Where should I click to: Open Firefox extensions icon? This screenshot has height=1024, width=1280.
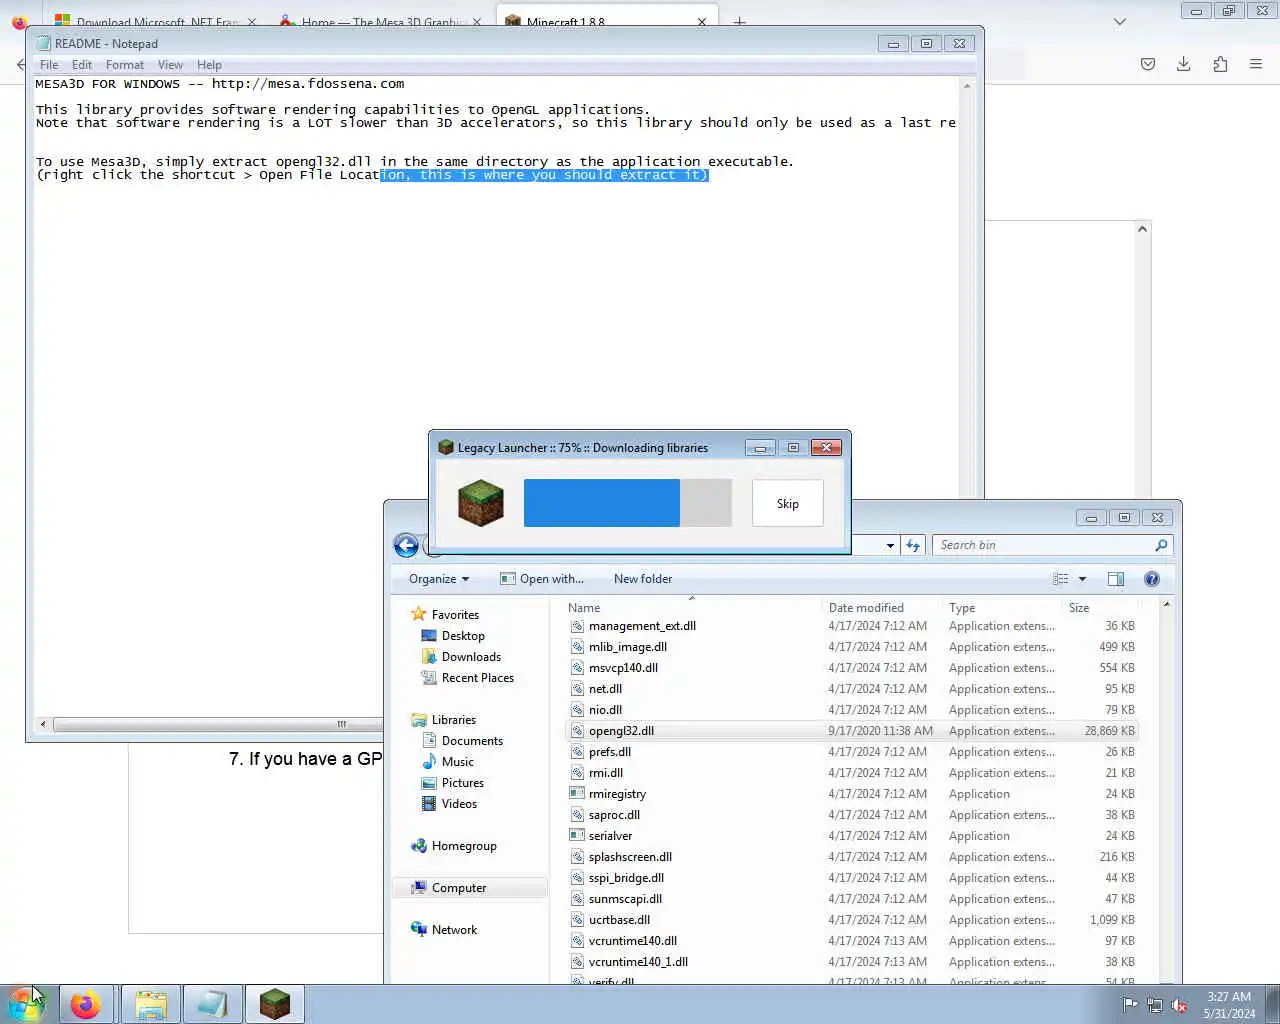1220,64
